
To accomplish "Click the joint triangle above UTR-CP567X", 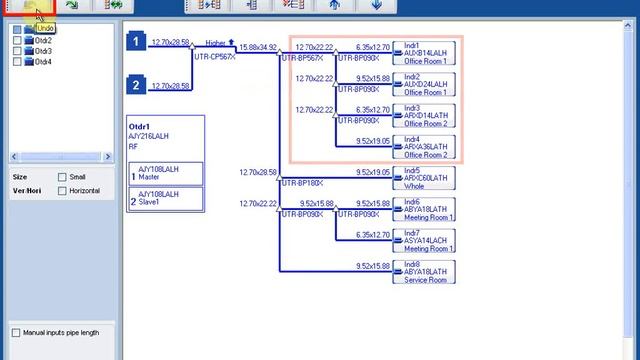I will click(x=192, y=46).
